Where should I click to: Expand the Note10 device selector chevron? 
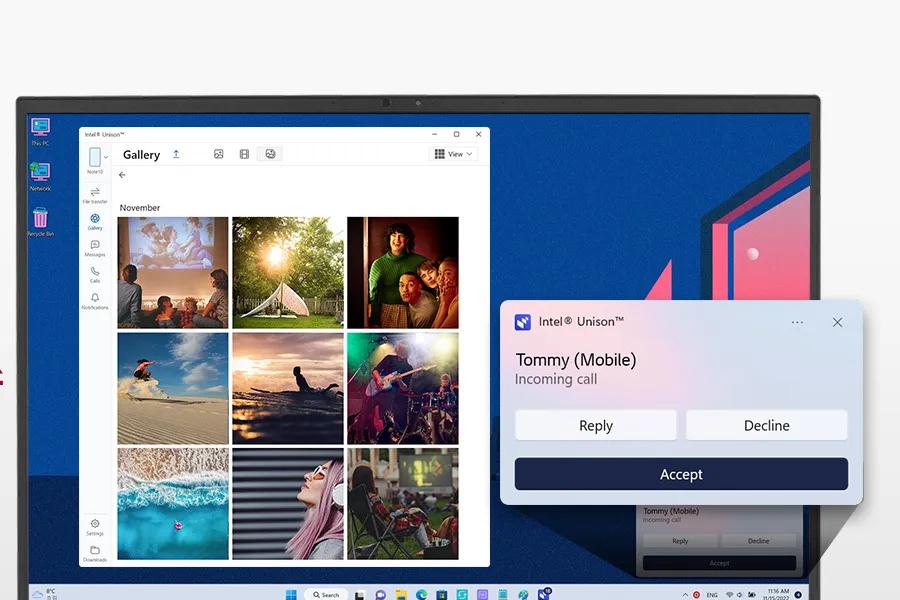point(106,157)
